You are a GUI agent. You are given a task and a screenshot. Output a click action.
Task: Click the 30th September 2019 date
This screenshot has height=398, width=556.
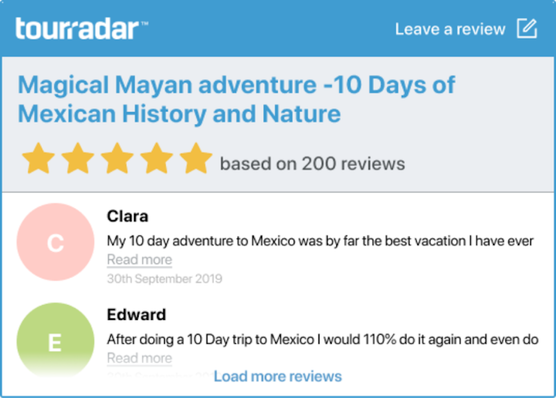coord(165,279)
